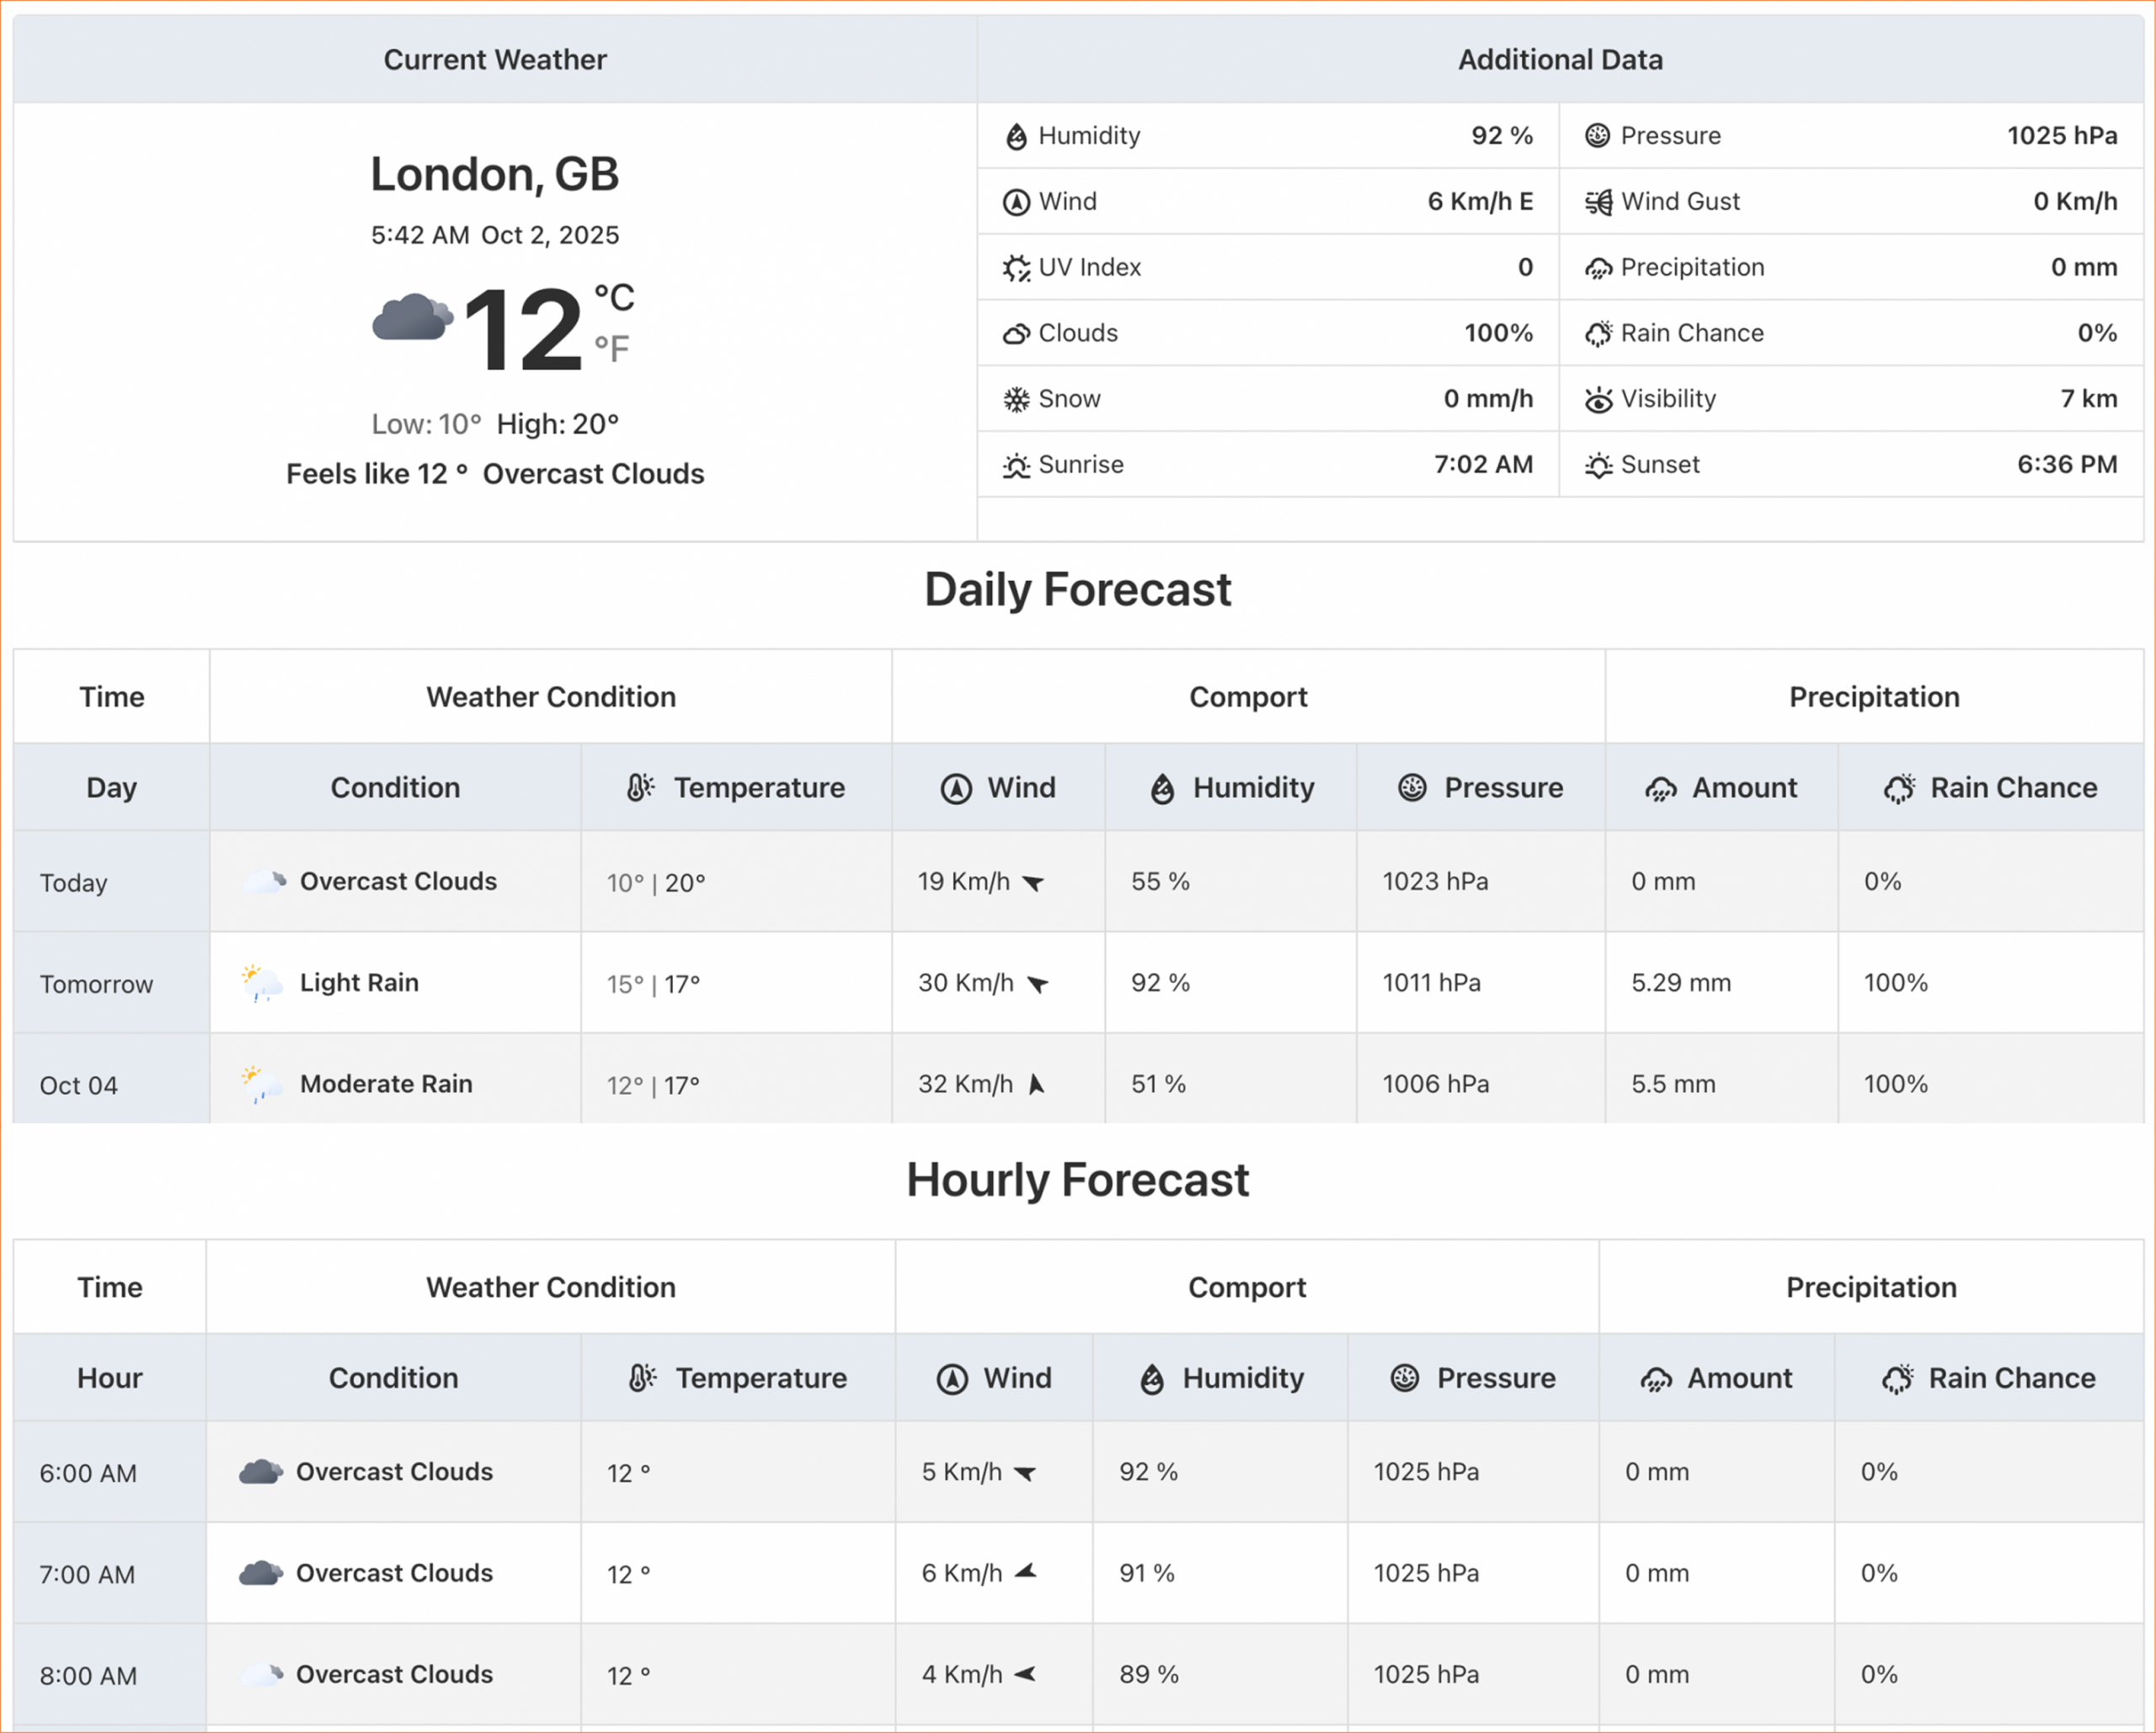Image resolution: width=2156 pixels, height=1733 pixels.
Task: Click the Hourly Forecast Pressure column header
Action: pos(1473,1378)
